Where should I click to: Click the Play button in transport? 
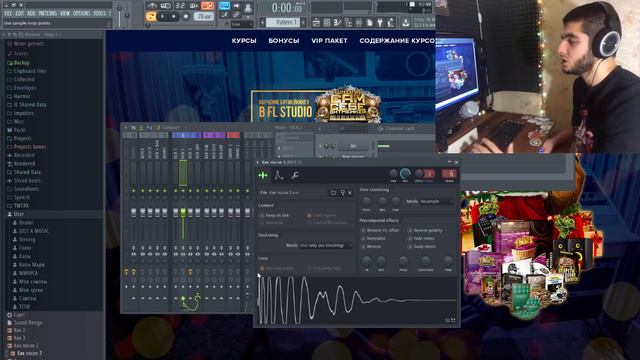[163, 17]
